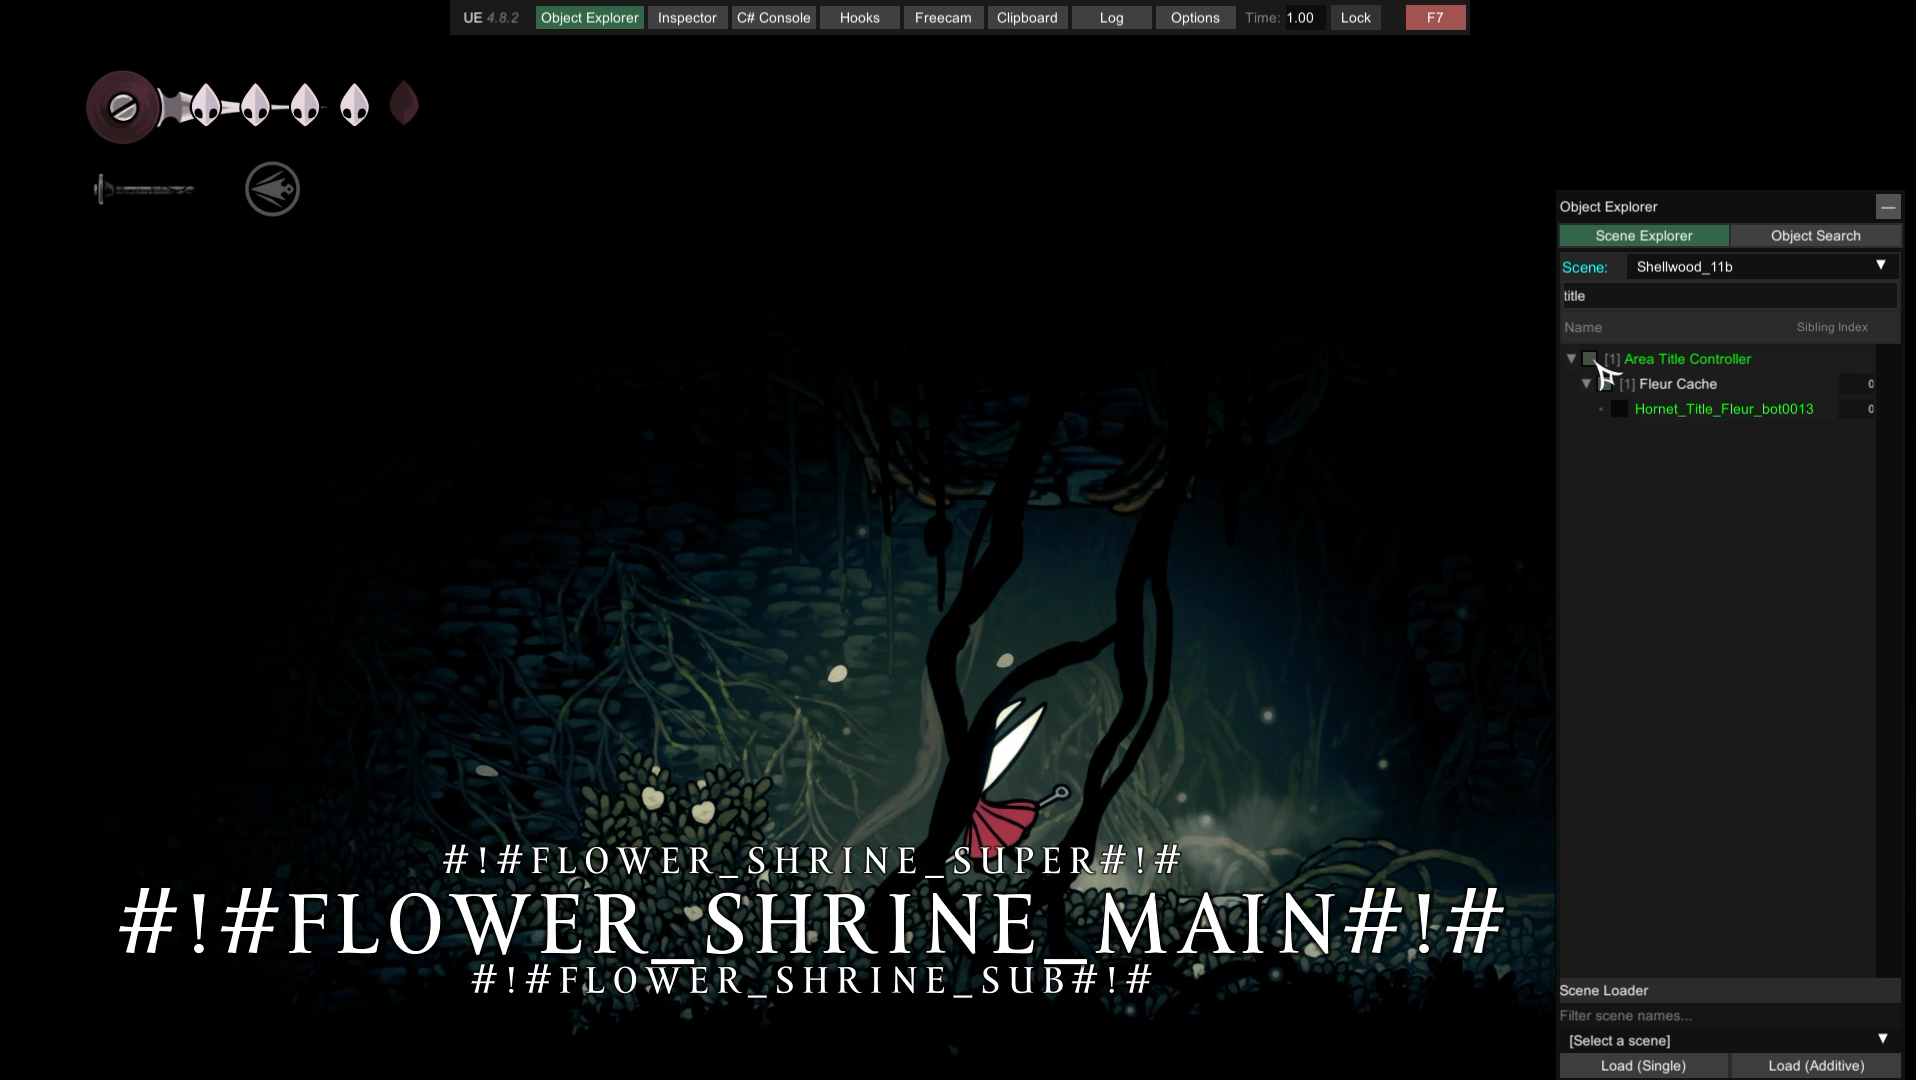Toggle Hornet_Title_Fleur_bot0013 active checkbox
Image resolution: width=1916 pixels, height=1080 pixels.
[1619, 409]
